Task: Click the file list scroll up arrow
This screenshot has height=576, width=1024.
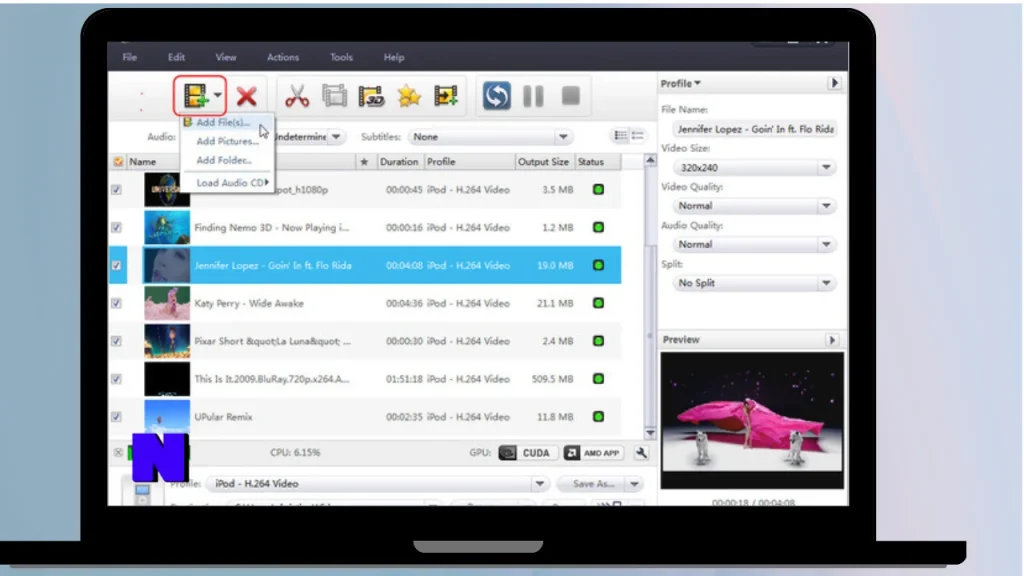Action: click(x=650, y=161)
